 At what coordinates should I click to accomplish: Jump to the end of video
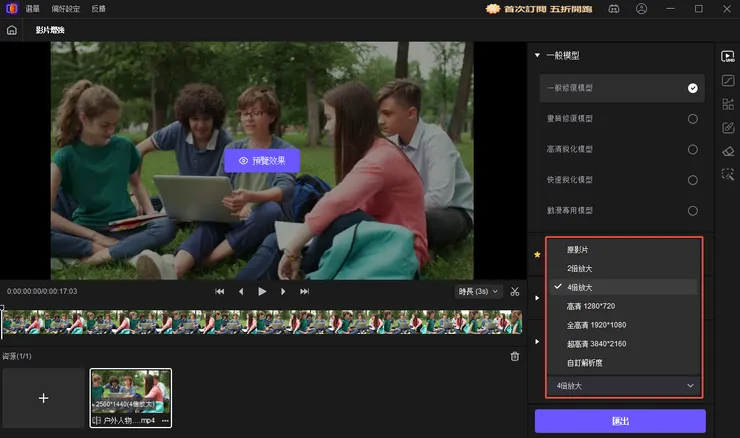tap(304, 292)
